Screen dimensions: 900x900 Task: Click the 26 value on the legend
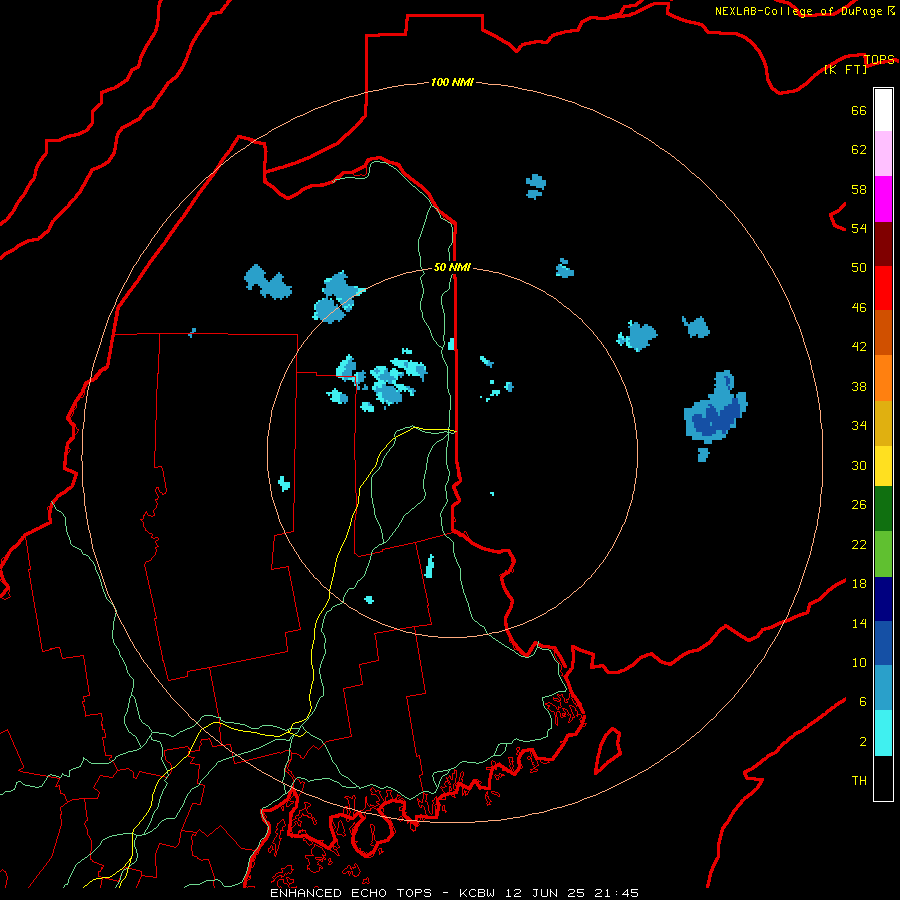tap(859, 505)
